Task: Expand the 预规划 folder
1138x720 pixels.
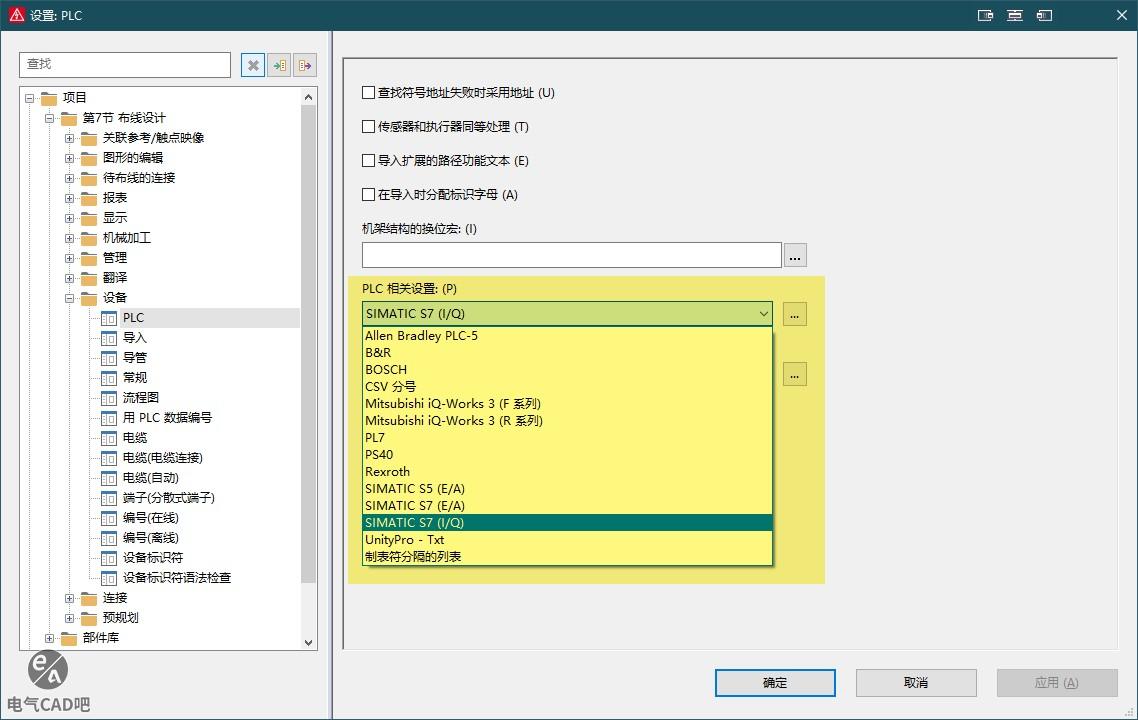Action: click(x=70, y=618)
